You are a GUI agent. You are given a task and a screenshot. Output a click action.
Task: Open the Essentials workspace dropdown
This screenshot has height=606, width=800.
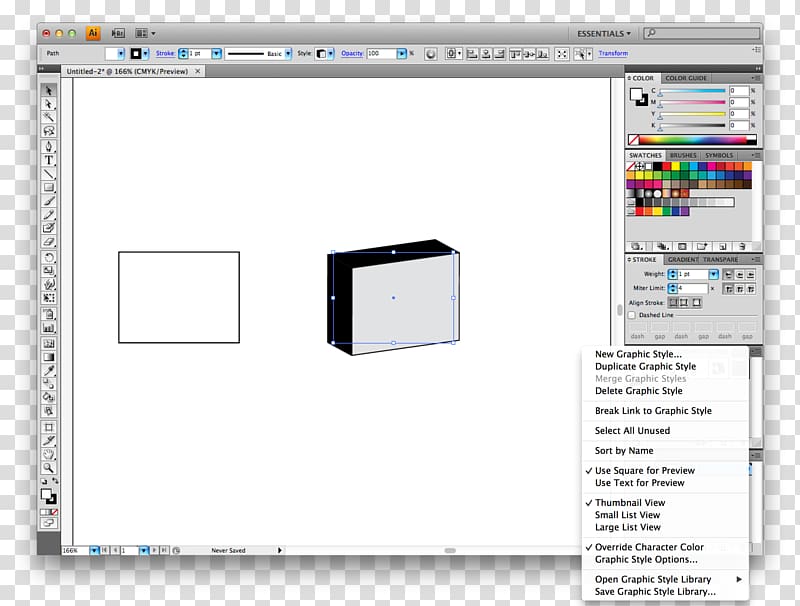(x=604, y=33)
